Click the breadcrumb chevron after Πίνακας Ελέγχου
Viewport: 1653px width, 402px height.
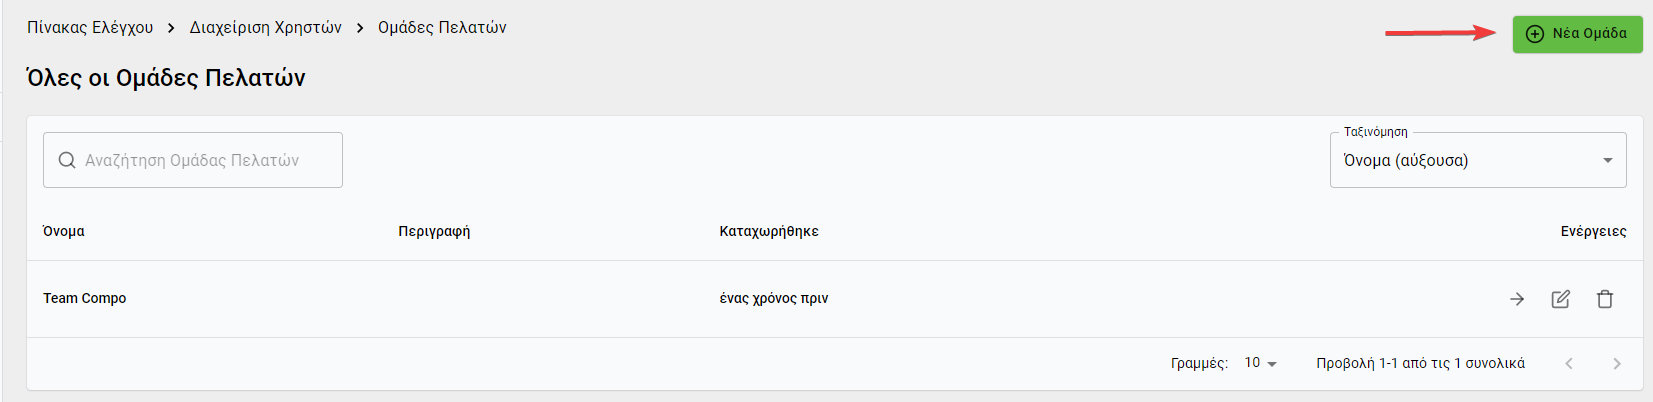coord(171,28)
